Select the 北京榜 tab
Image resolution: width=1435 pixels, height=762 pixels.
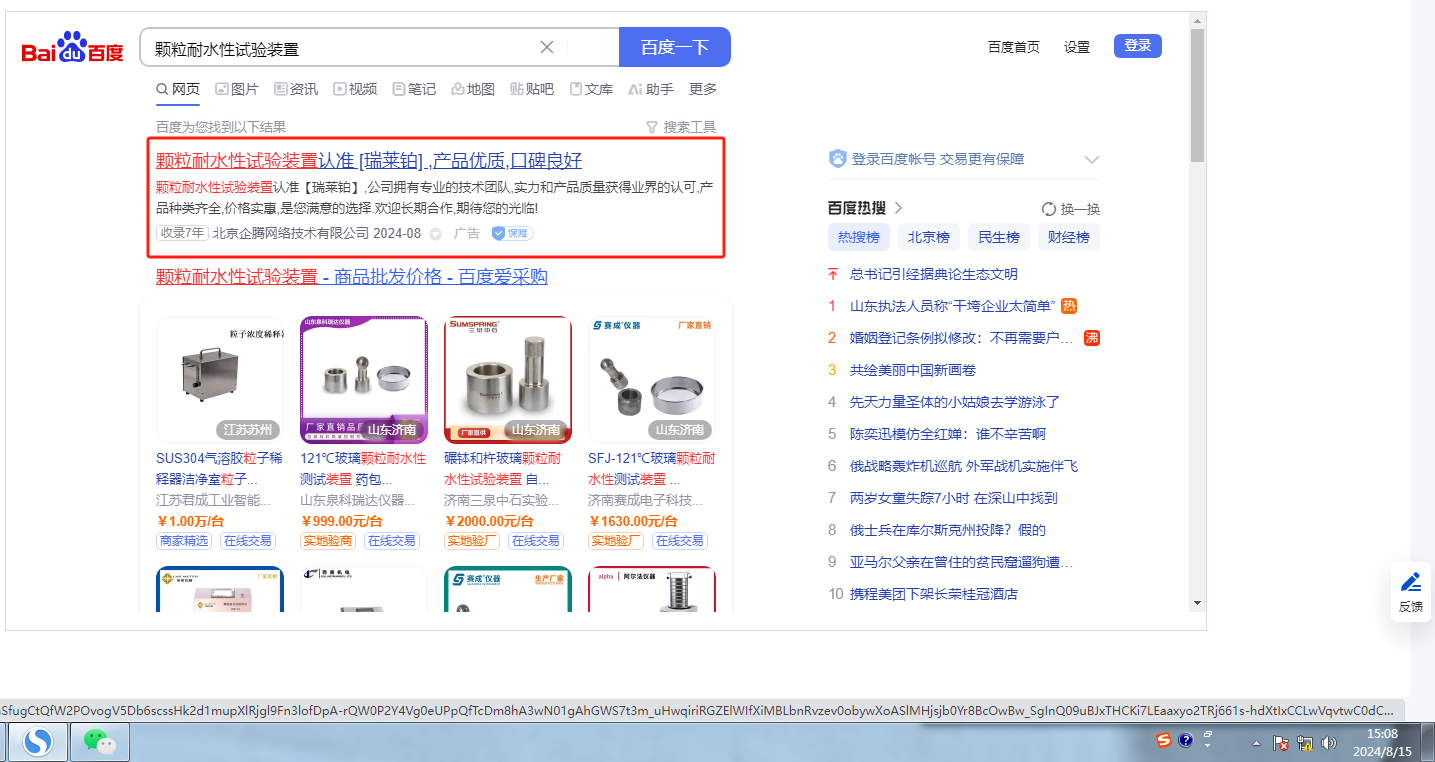tap(929, 237)
